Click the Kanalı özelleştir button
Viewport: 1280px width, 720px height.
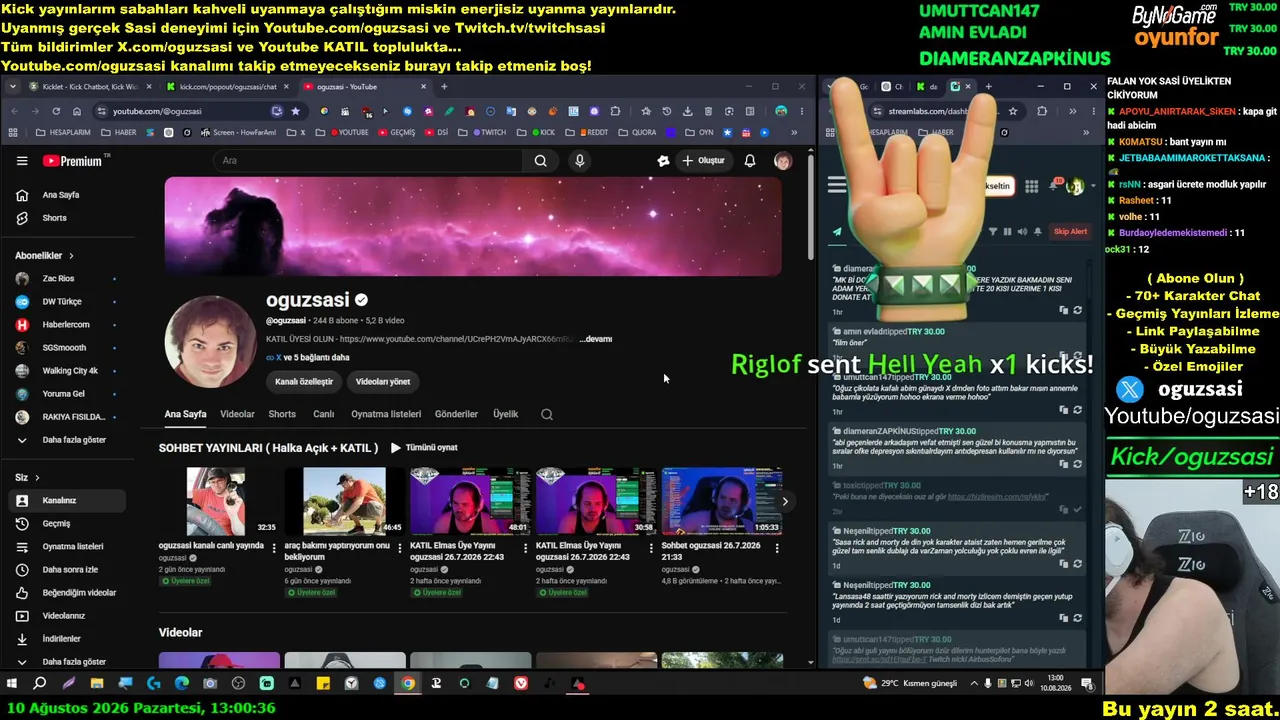click(x=304, y=382)
